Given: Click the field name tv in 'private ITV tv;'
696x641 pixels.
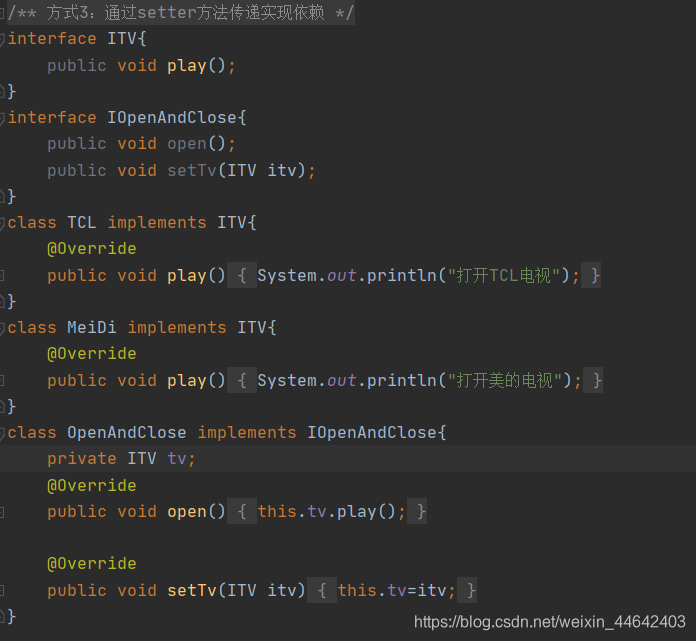Looking at the screenshot, I should (x=177, y=459).
